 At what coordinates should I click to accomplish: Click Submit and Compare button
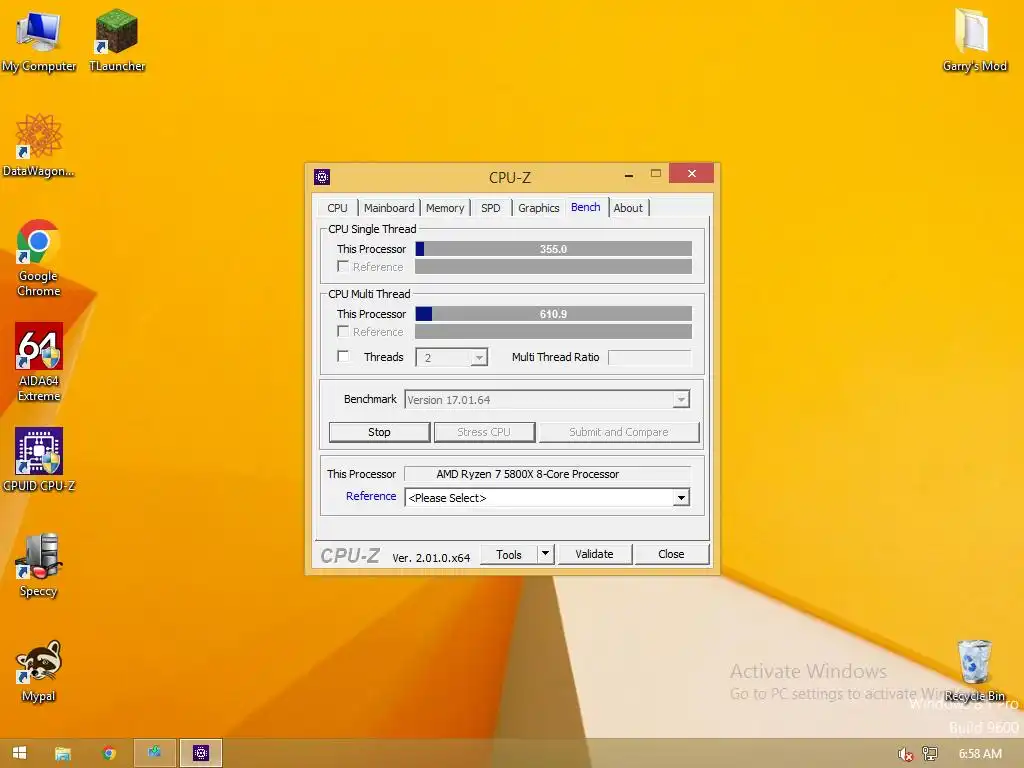pyautogui.click(x=618, y=432)
